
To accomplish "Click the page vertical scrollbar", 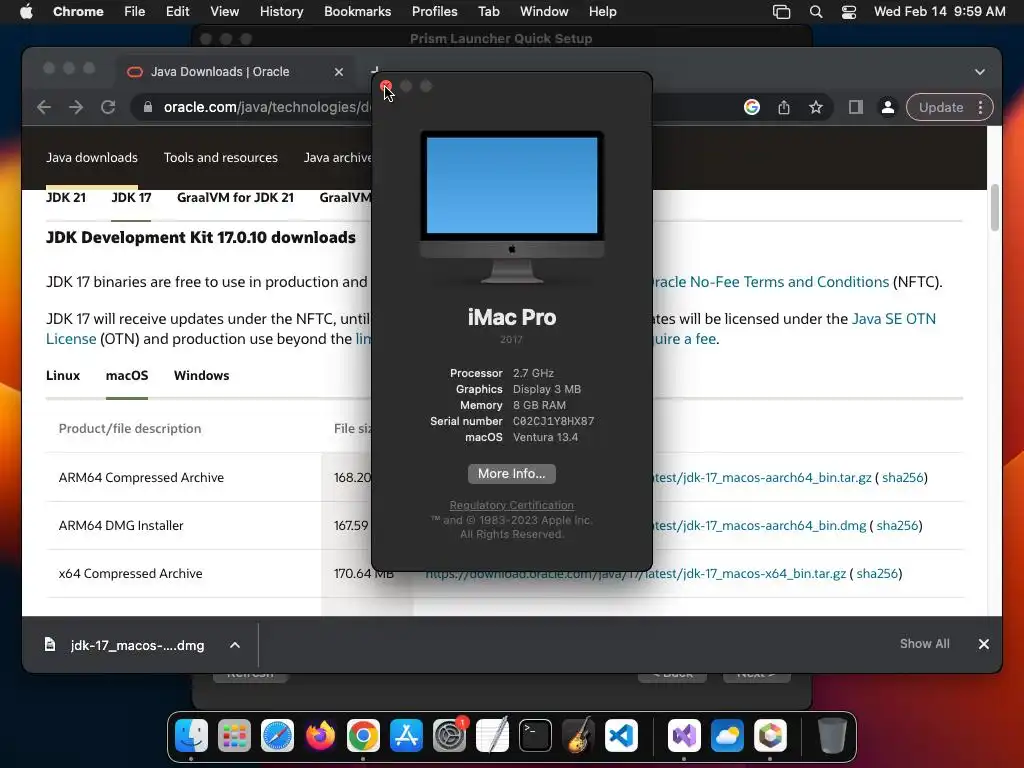I will [x=995, y=208].
